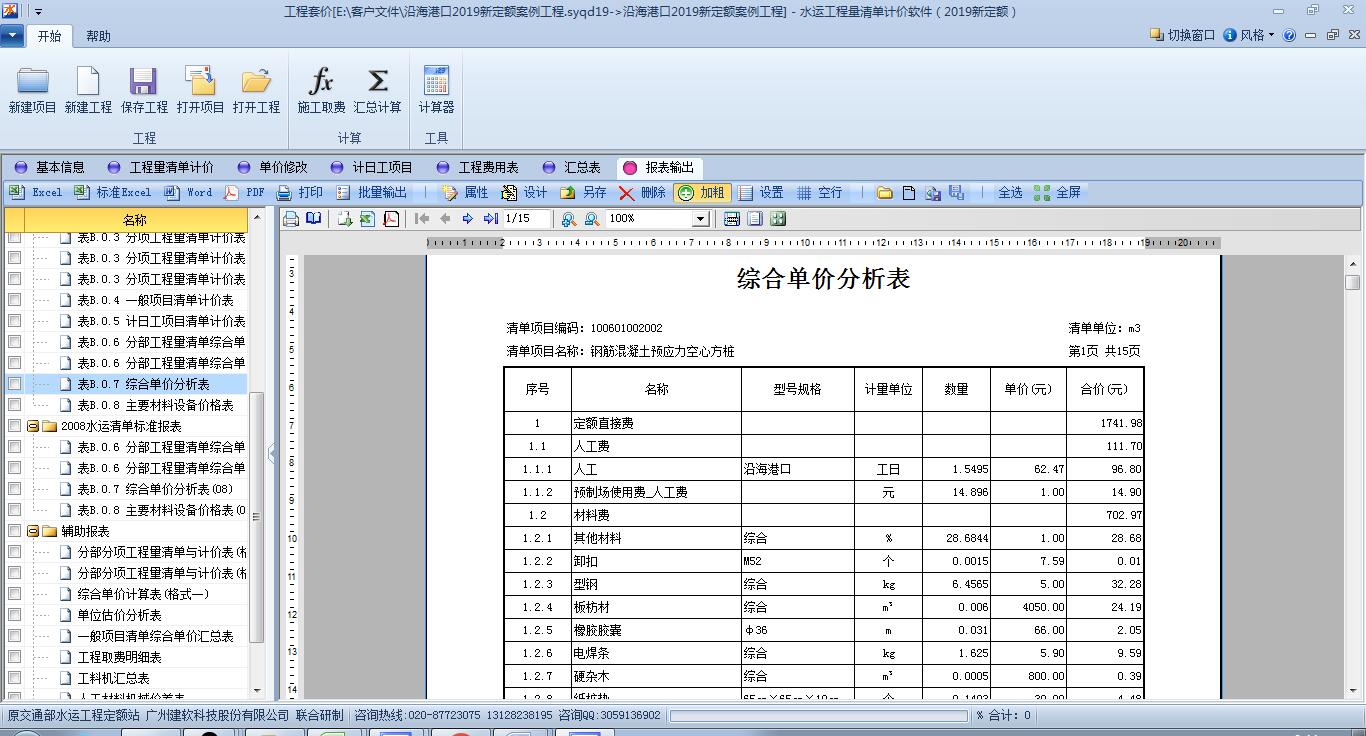This screenshot has width=1366, height=736.
Task: Switch to 全屏 full screen view
Action: point(1058,192)
